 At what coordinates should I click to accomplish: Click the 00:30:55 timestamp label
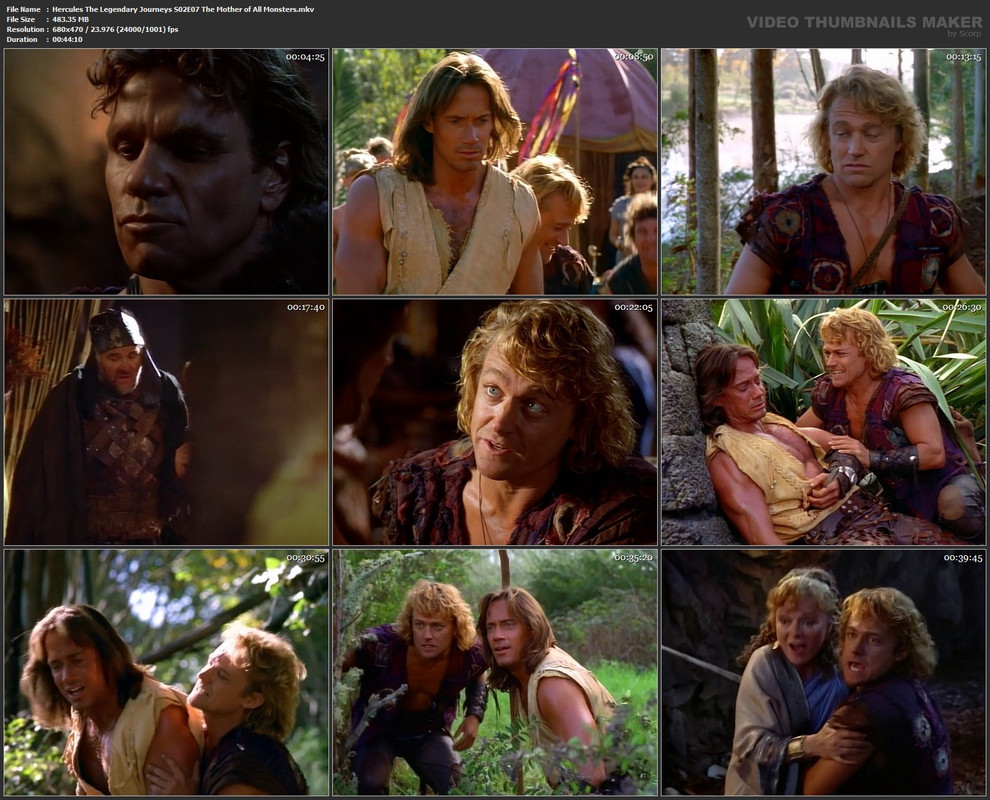pyautogui.click(x=306, y=558)
